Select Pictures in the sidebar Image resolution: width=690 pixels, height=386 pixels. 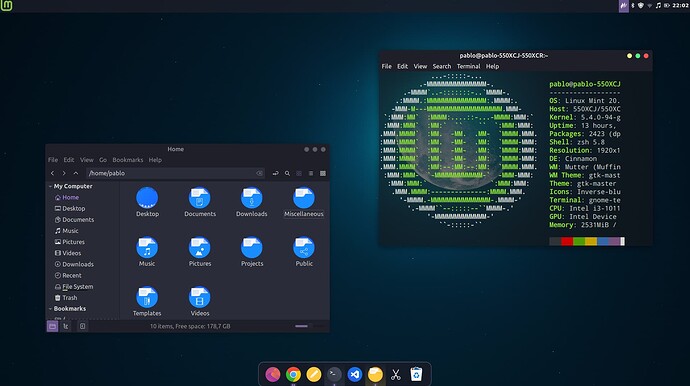point(70,242)
